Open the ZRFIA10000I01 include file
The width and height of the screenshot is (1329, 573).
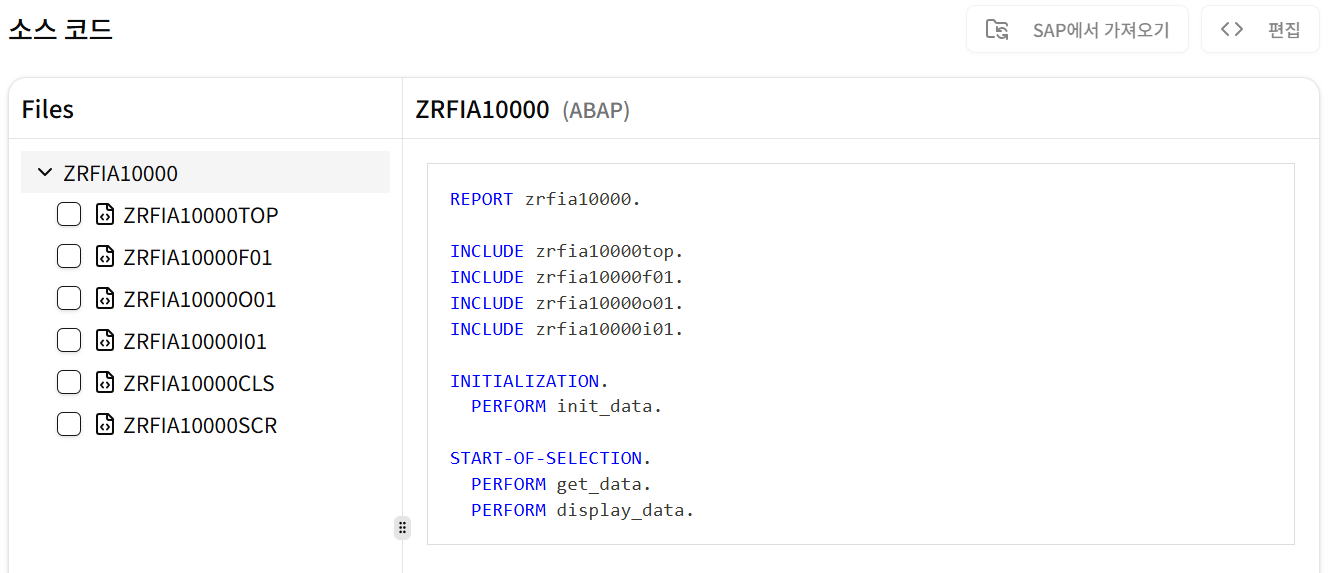point(195,341)
